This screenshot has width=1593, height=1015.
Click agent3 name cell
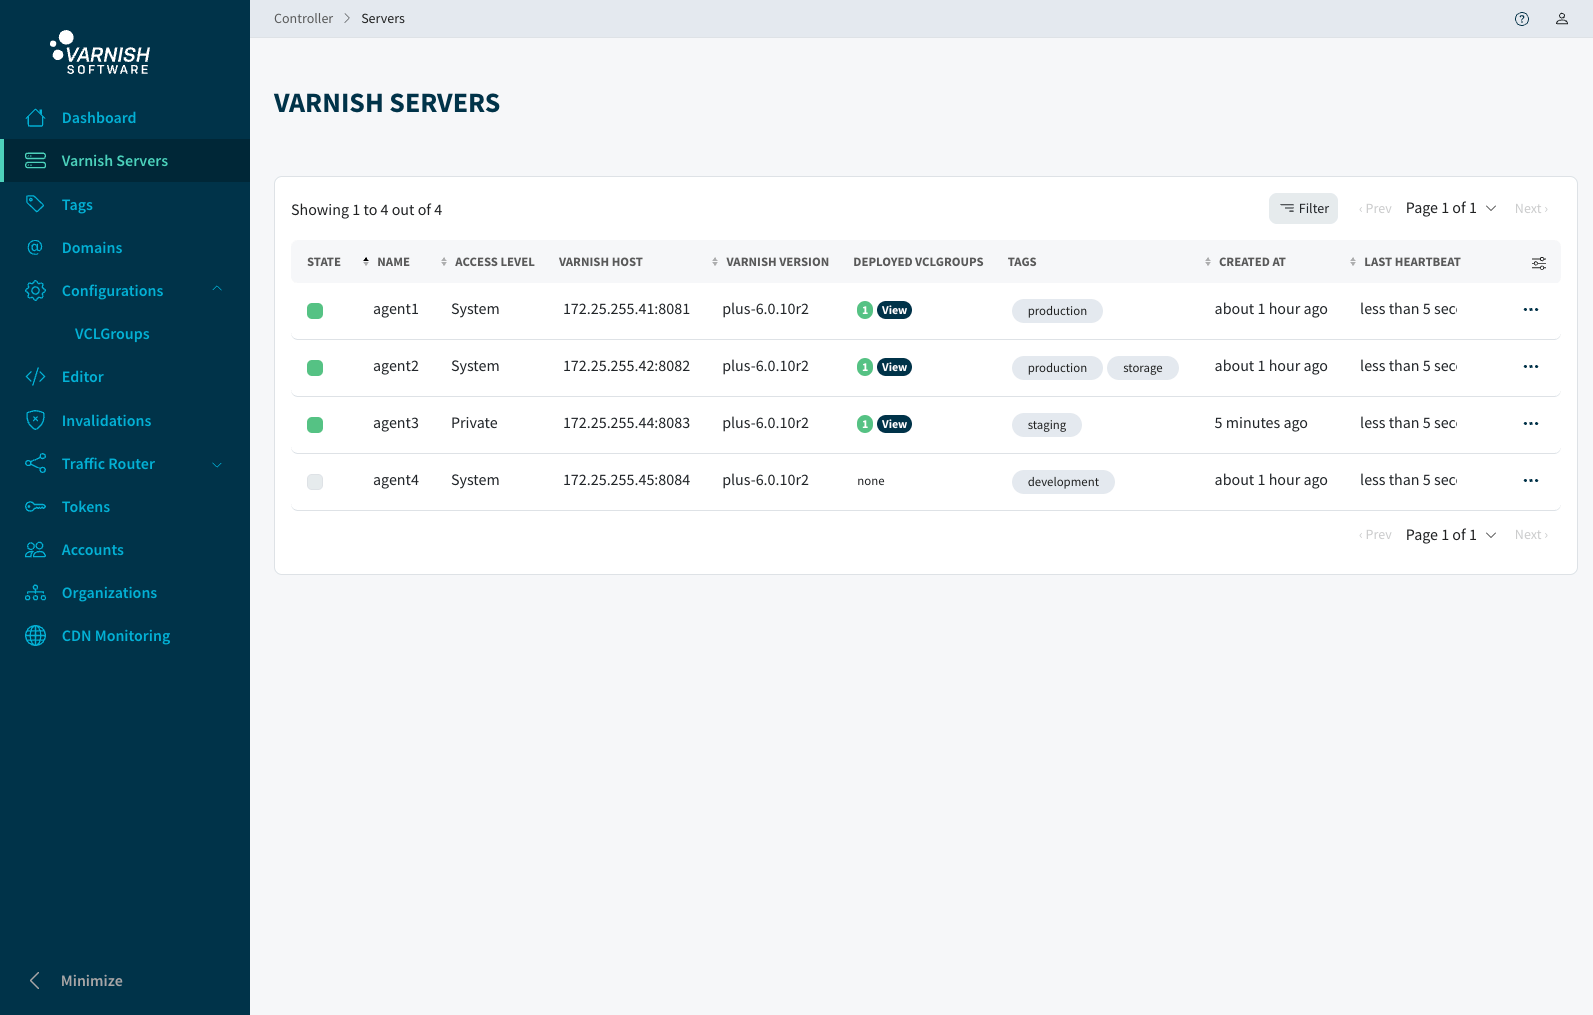point(396,423)
